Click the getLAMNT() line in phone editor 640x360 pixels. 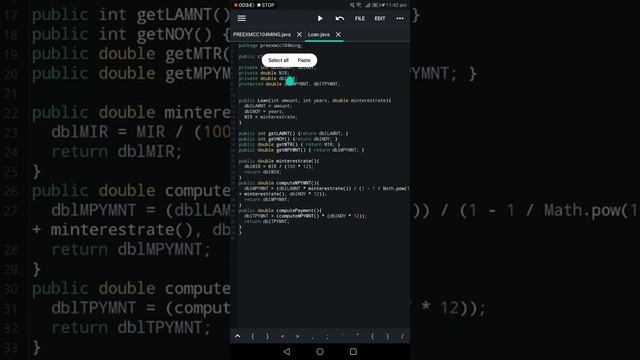(293, 133)
